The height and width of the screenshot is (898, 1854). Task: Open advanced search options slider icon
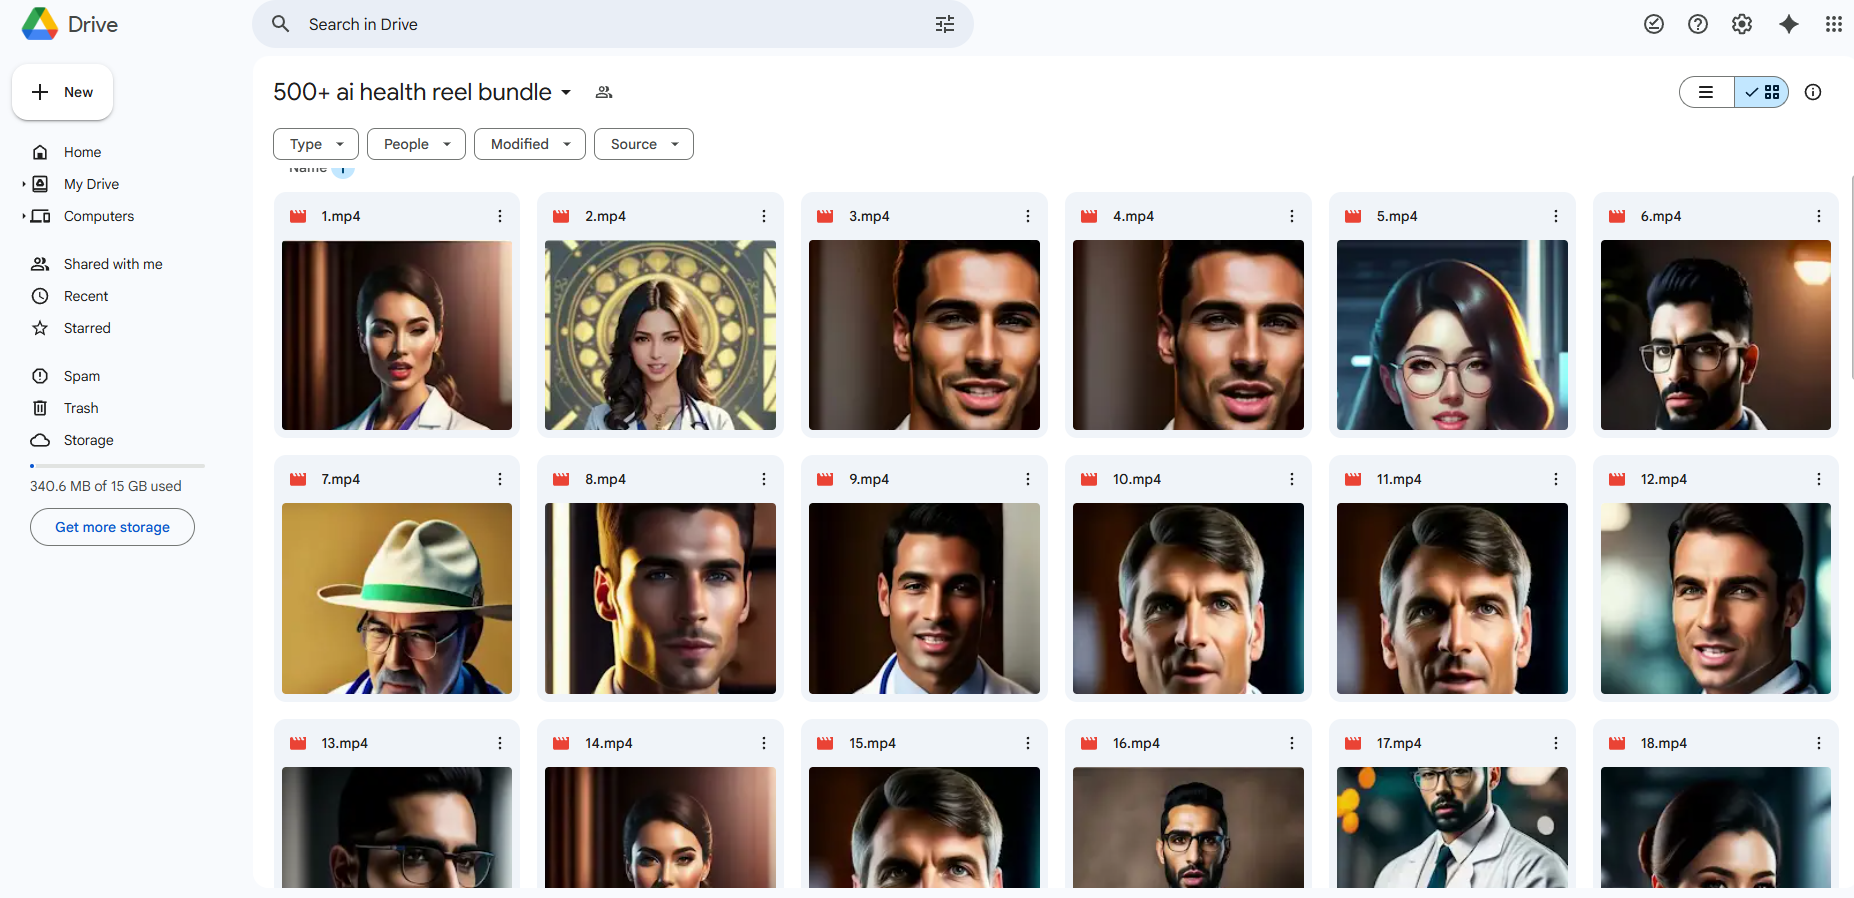pos(945,24)
